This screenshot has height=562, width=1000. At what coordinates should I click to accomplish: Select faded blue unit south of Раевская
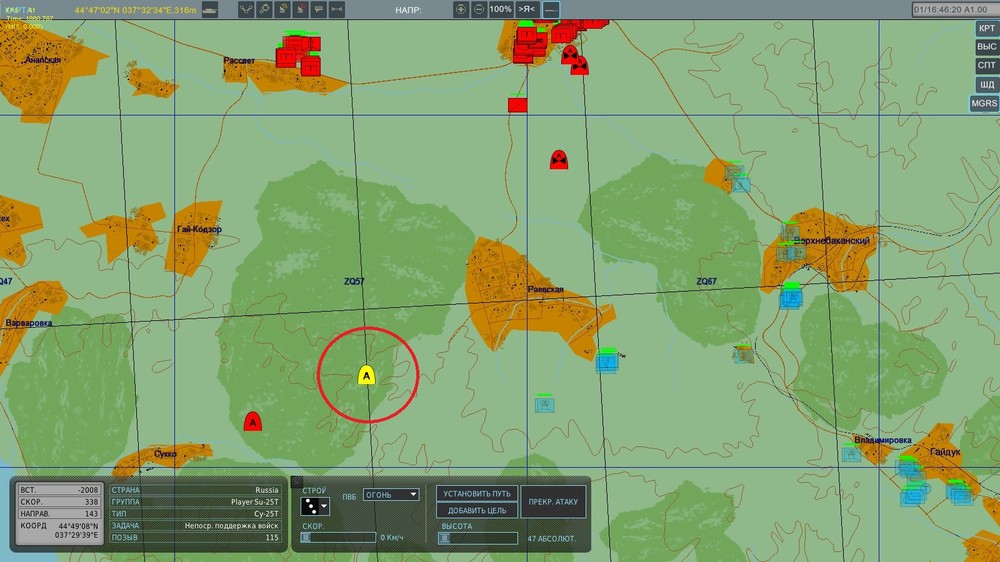pos(544,404)
